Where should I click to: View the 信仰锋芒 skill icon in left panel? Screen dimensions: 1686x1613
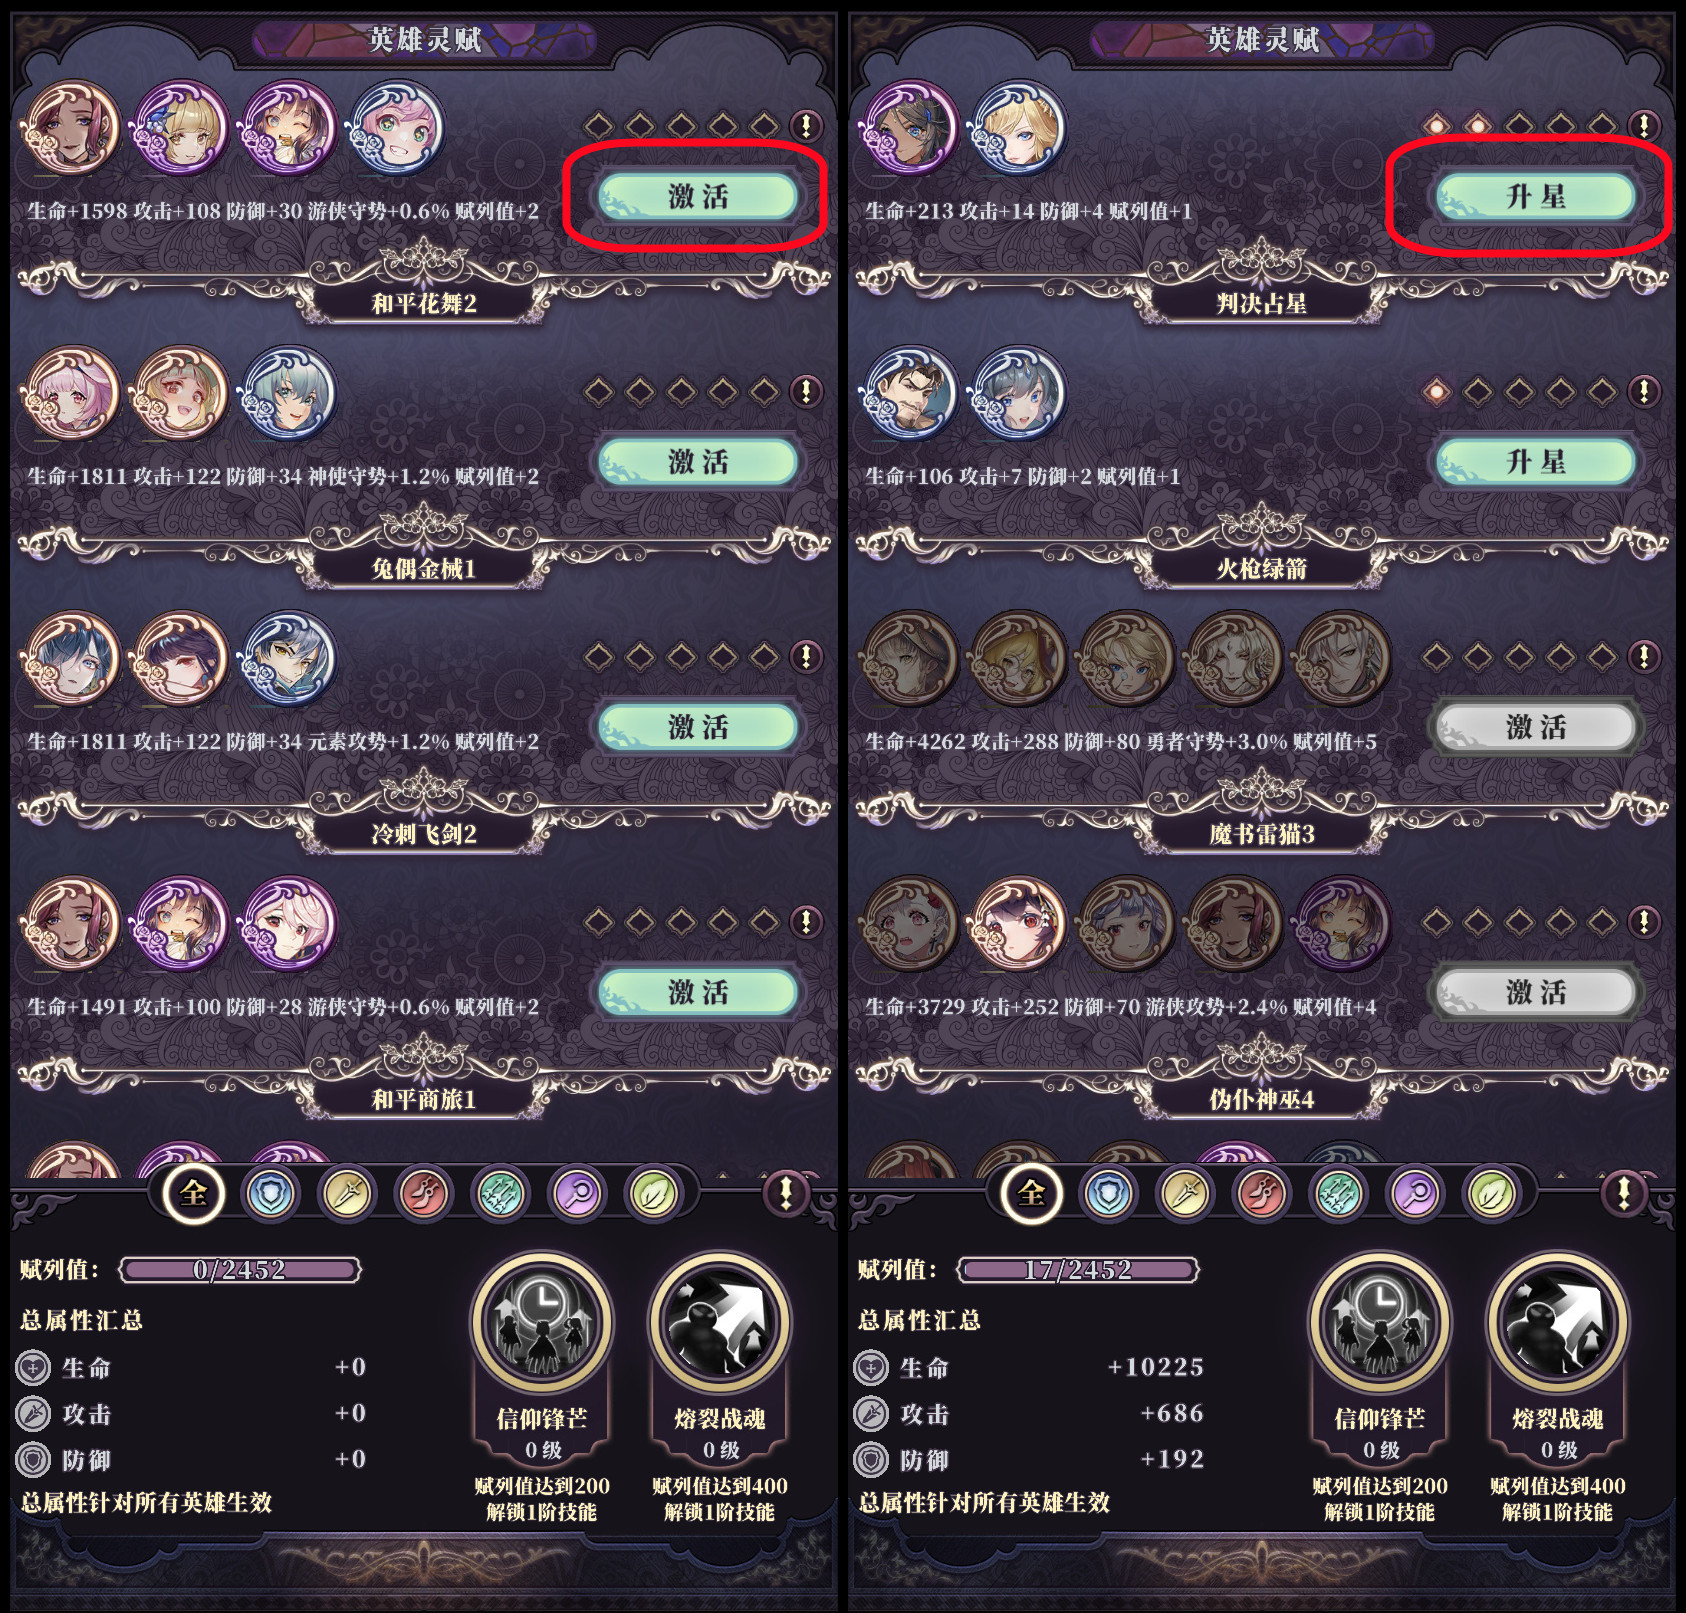pos(541,1322)
